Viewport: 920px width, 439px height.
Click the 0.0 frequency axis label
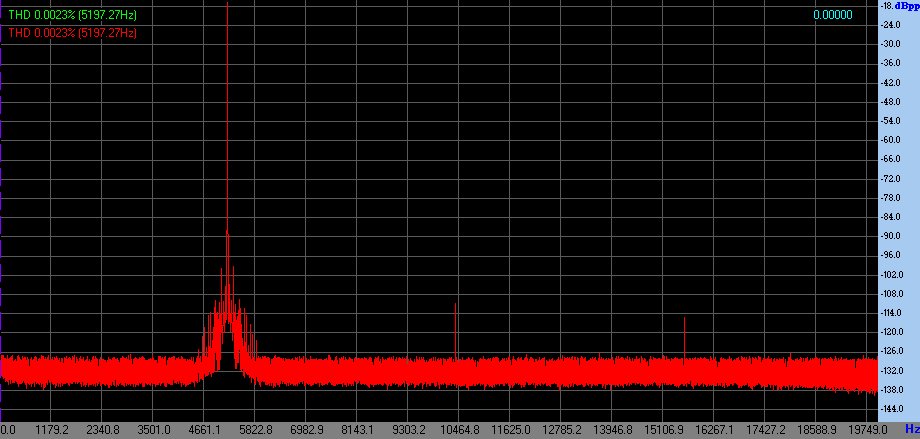click(x=9, y=430)
